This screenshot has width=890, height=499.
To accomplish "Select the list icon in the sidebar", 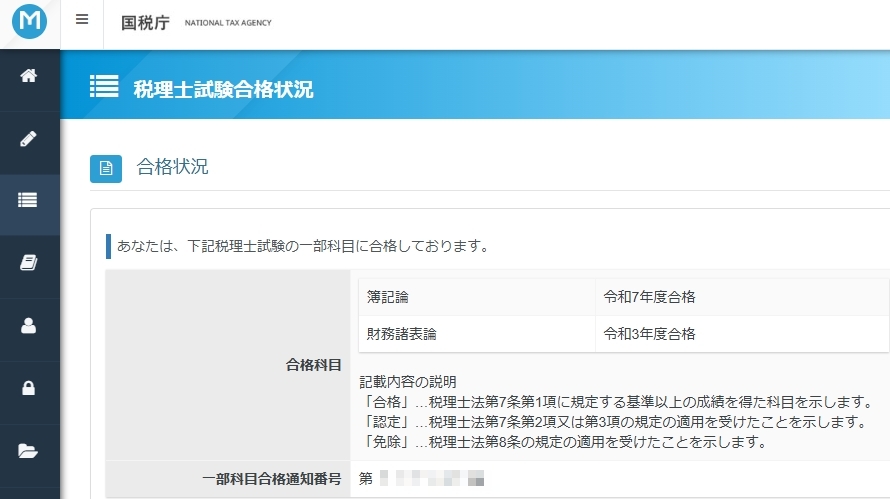I will tap(29, 200).
